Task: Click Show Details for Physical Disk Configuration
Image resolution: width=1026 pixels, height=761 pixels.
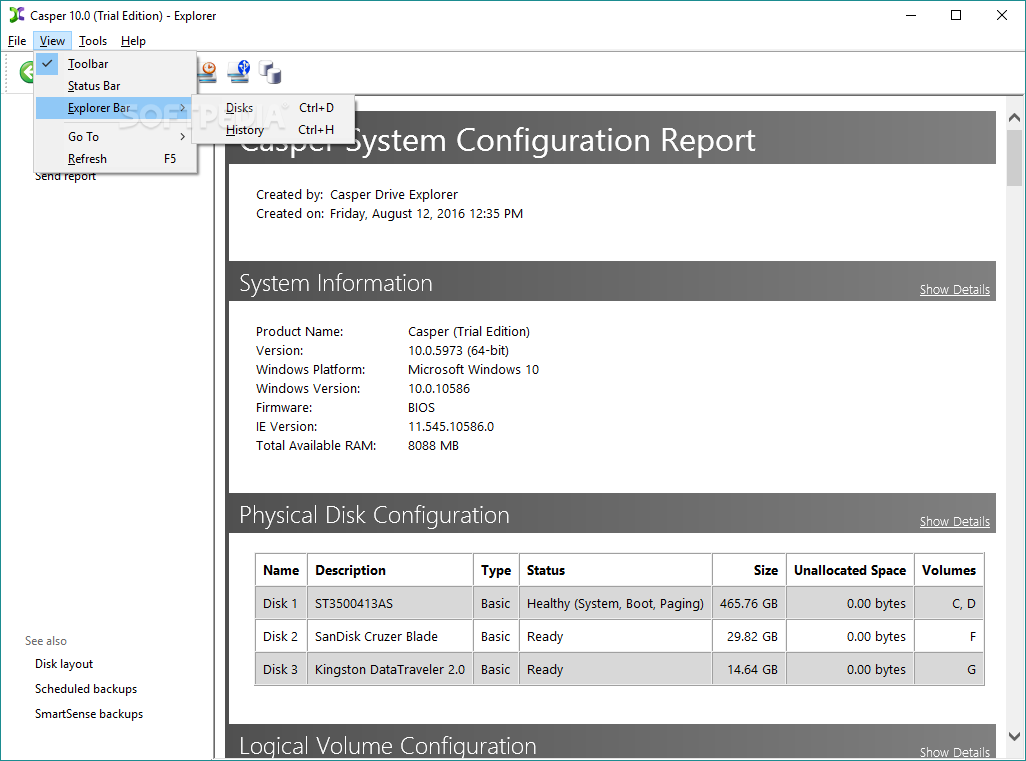Action: point(955,522)
